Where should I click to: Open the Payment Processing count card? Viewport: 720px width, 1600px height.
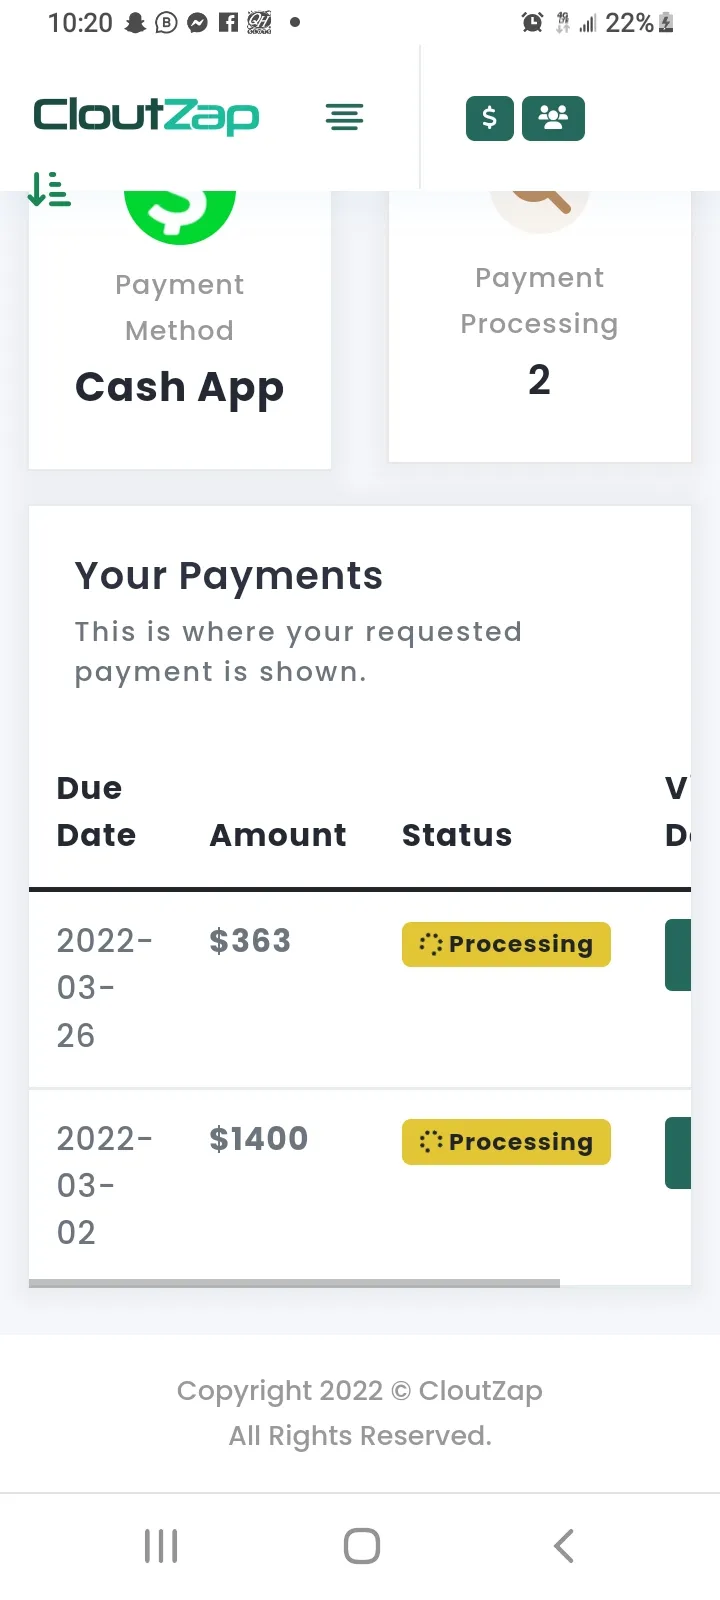[x=540, y=326]
